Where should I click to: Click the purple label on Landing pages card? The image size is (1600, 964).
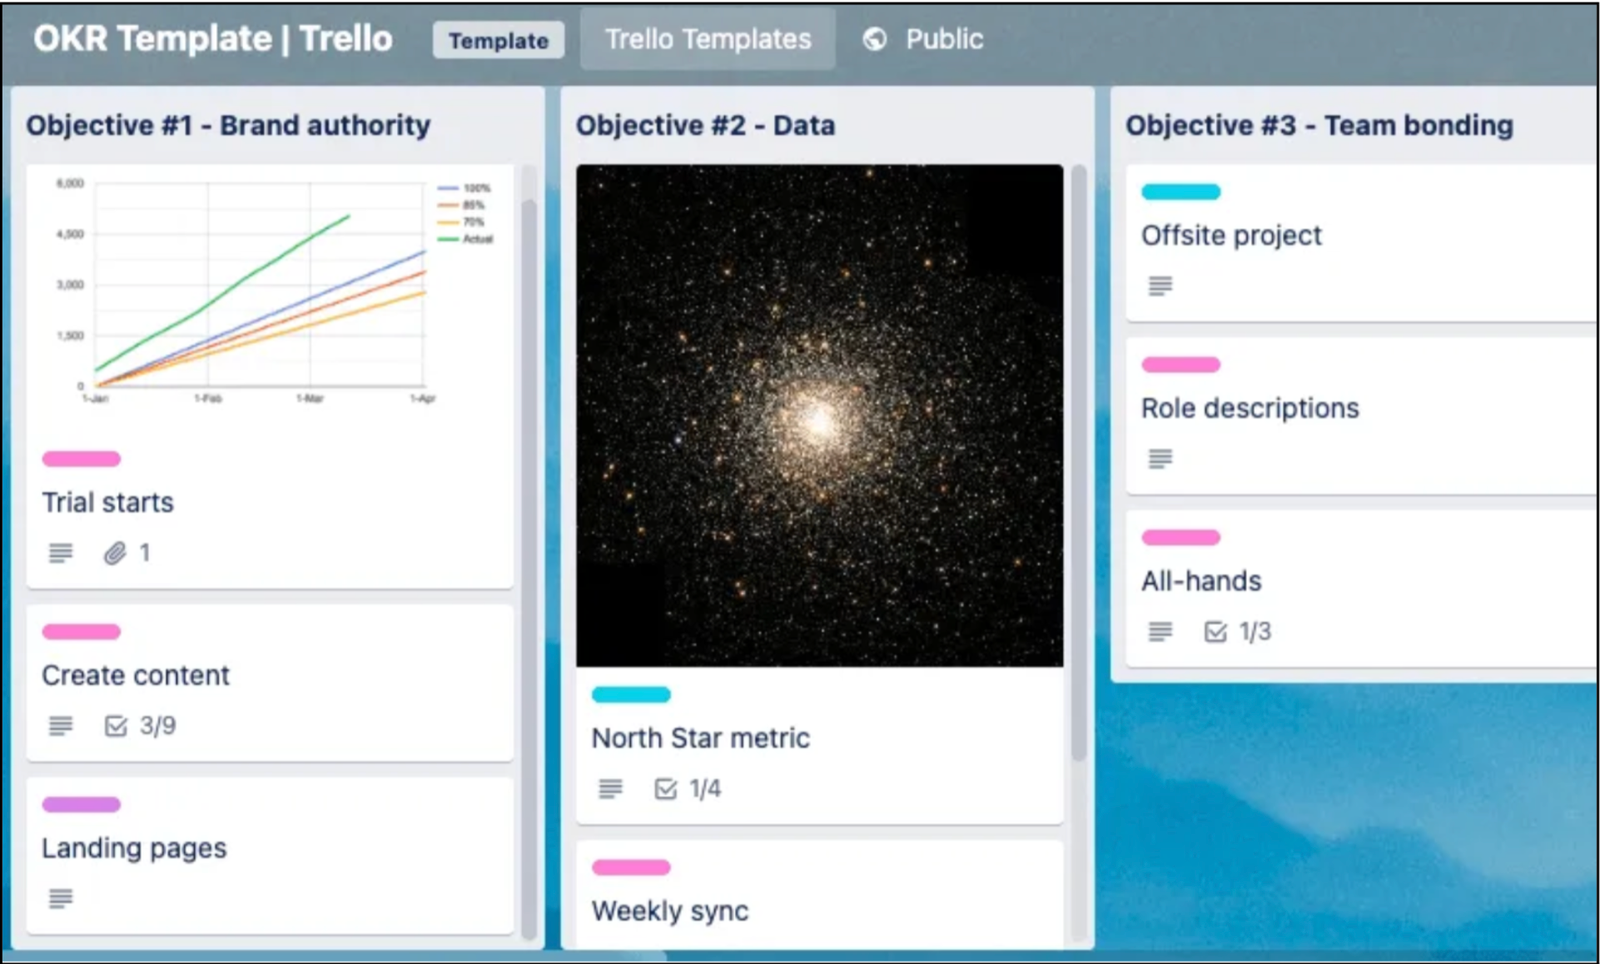[x=80, y=804]
